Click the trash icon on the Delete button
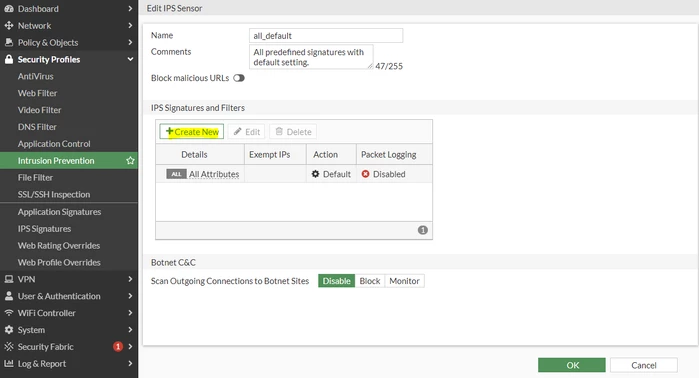Viewport: 699px width, 378px height. tap(279, 131)
